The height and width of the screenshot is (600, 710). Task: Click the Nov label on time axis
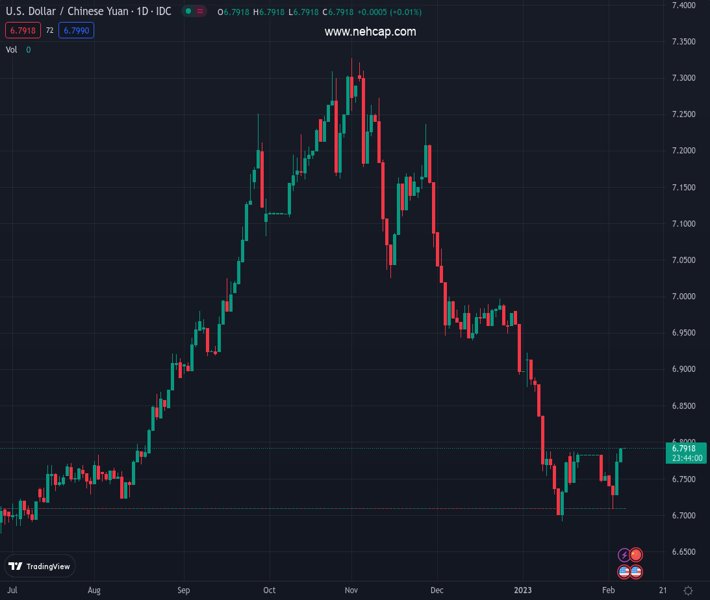coord(351,590)
